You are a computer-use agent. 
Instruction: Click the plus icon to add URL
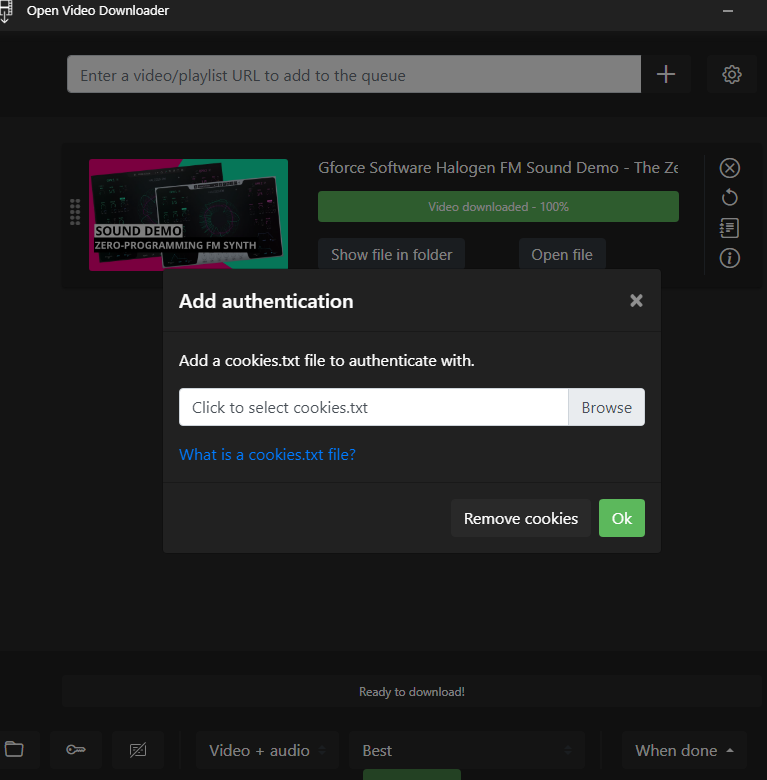click(666, 74)
